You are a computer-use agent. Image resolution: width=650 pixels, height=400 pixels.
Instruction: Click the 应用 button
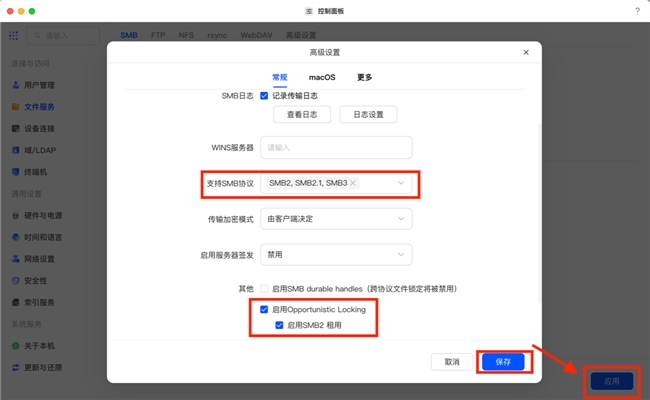612,381
